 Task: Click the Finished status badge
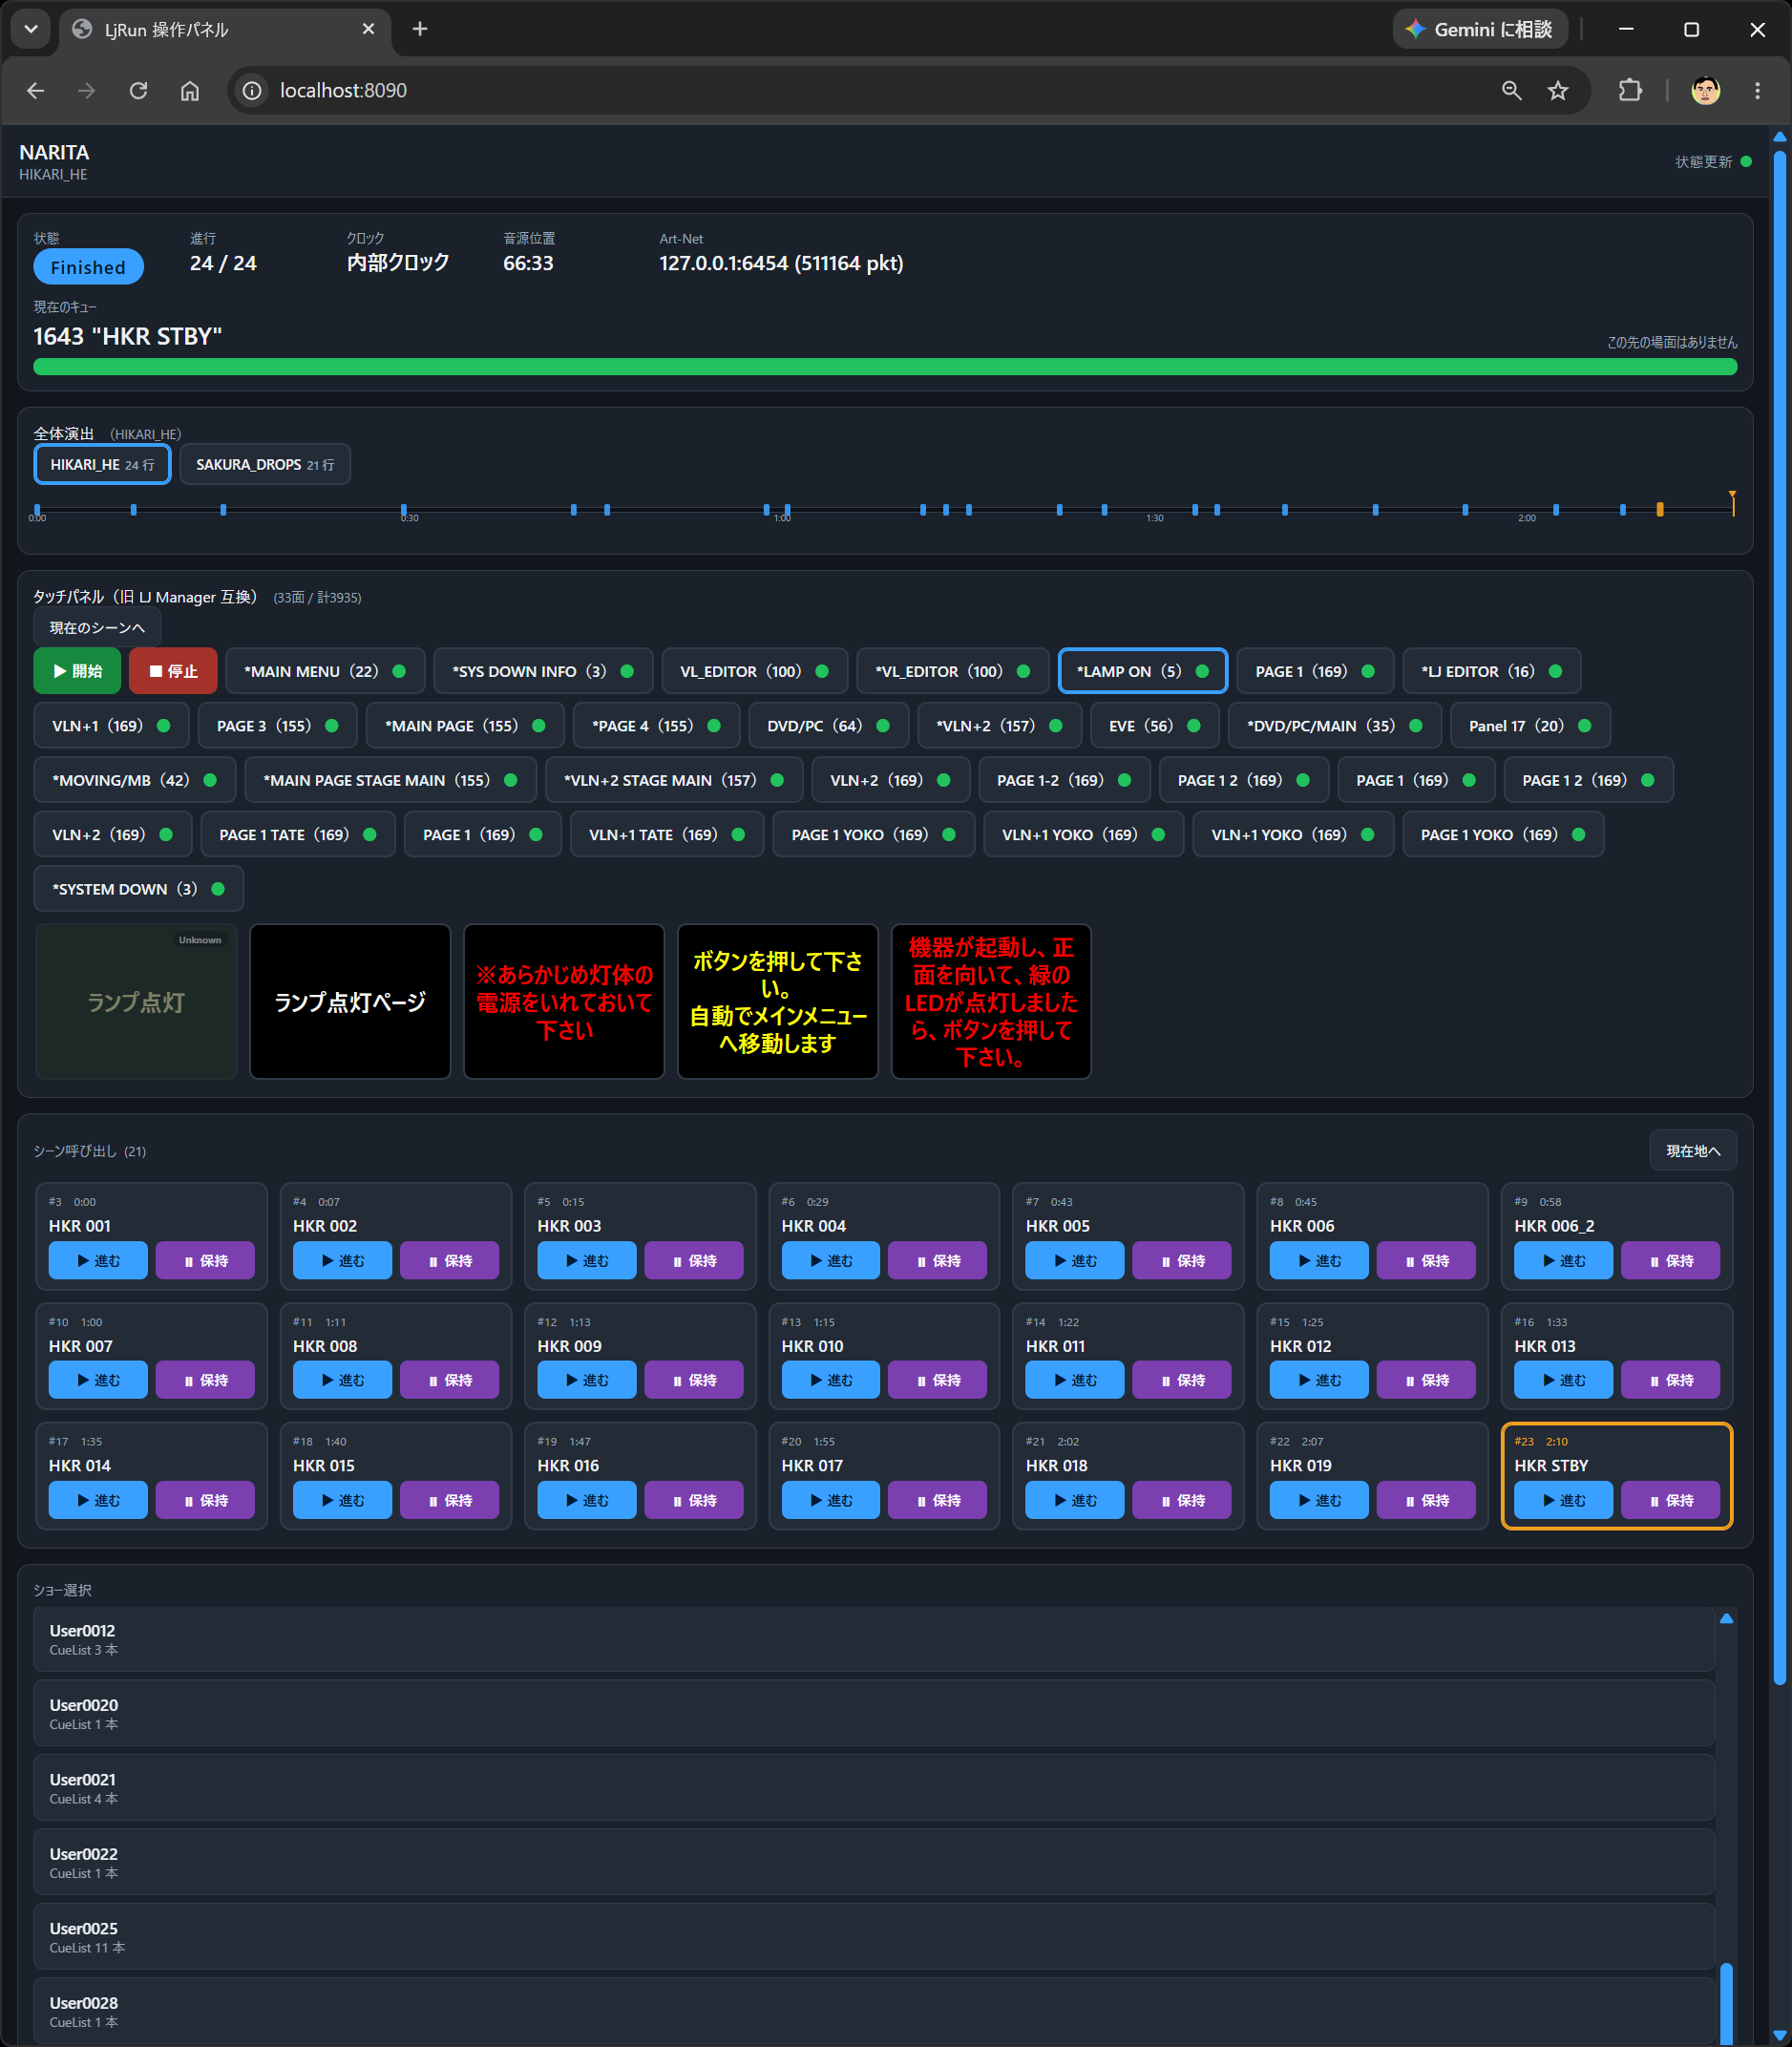88,266
